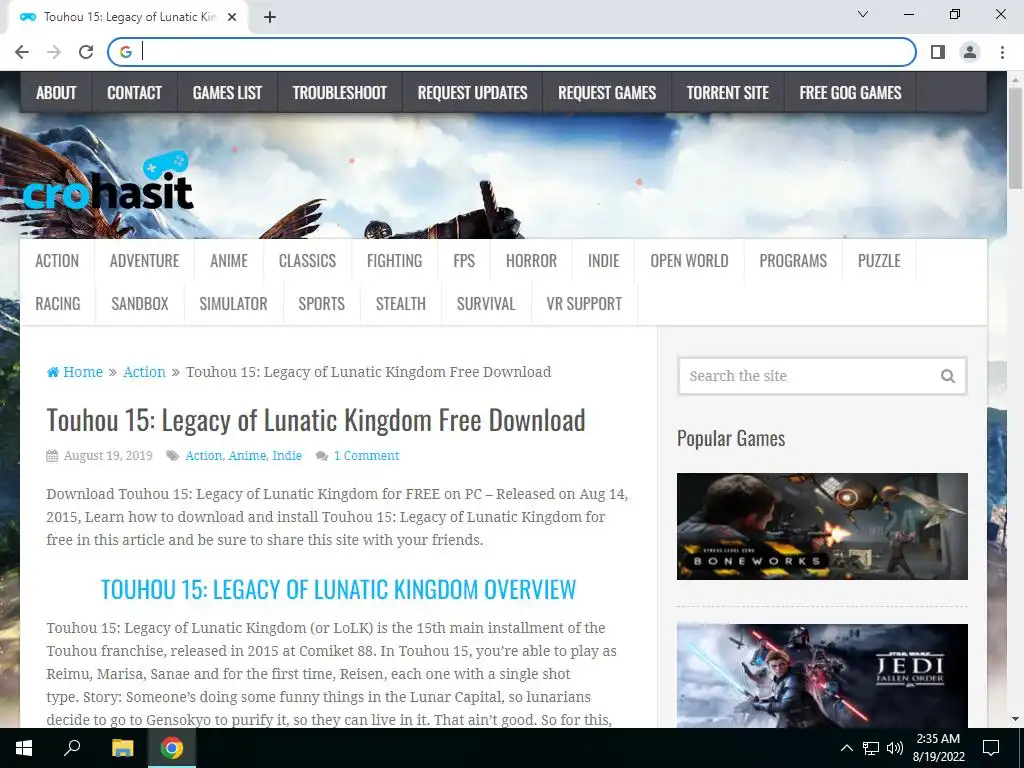The image size is (1024, 768).
Task: Select the INDIE category
Action: coord(603,261)
